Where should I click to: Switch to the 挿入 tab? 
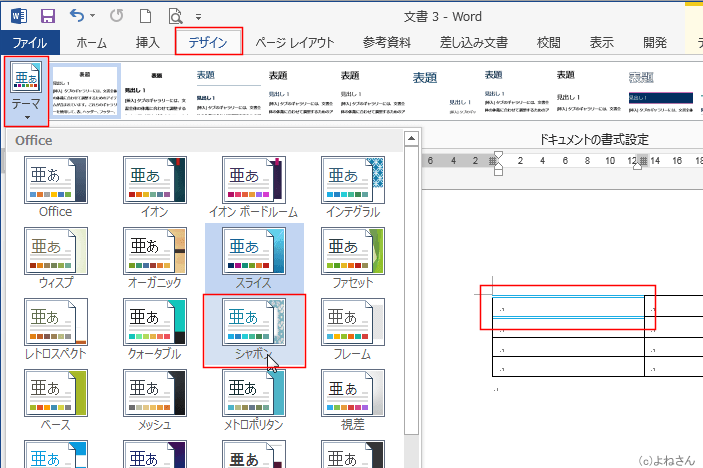pyautogui.click(x=148, y=43)
